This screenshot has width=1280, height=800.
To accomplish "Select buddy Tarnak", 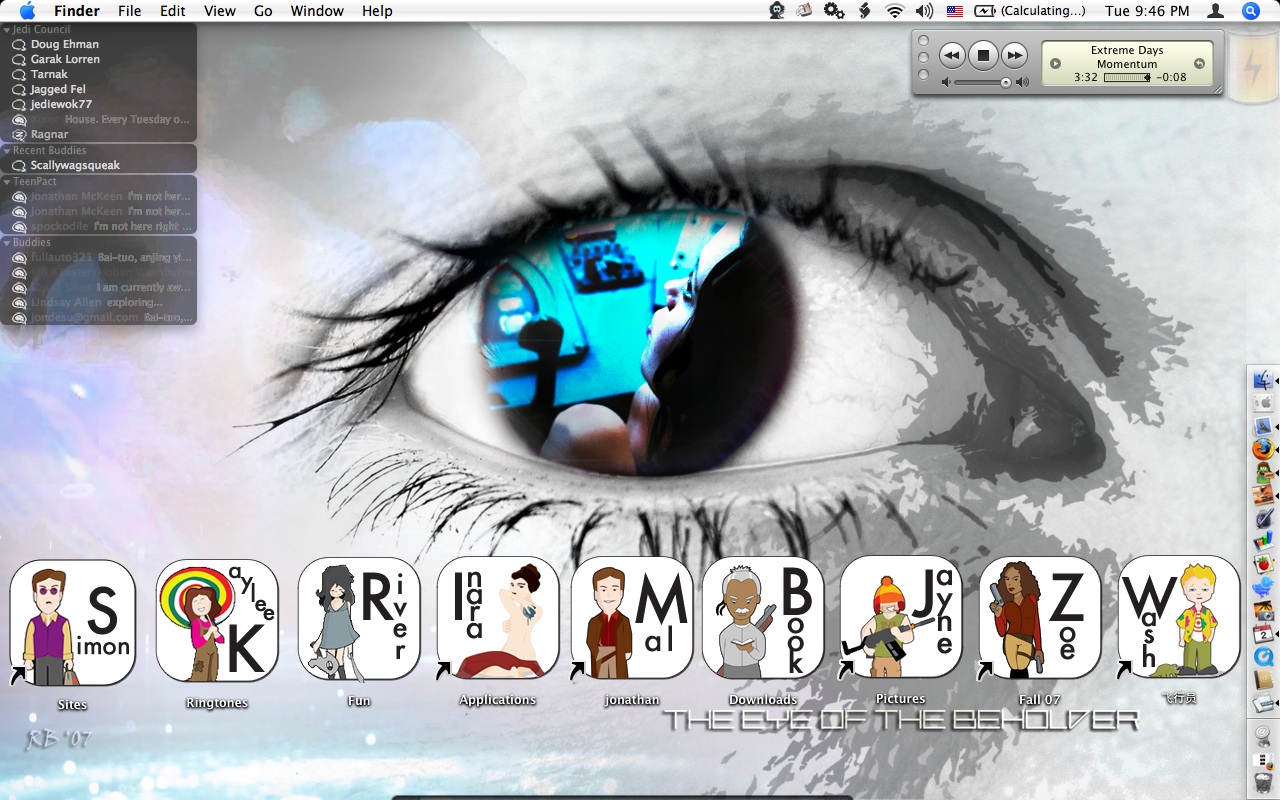I will [49, 74].
